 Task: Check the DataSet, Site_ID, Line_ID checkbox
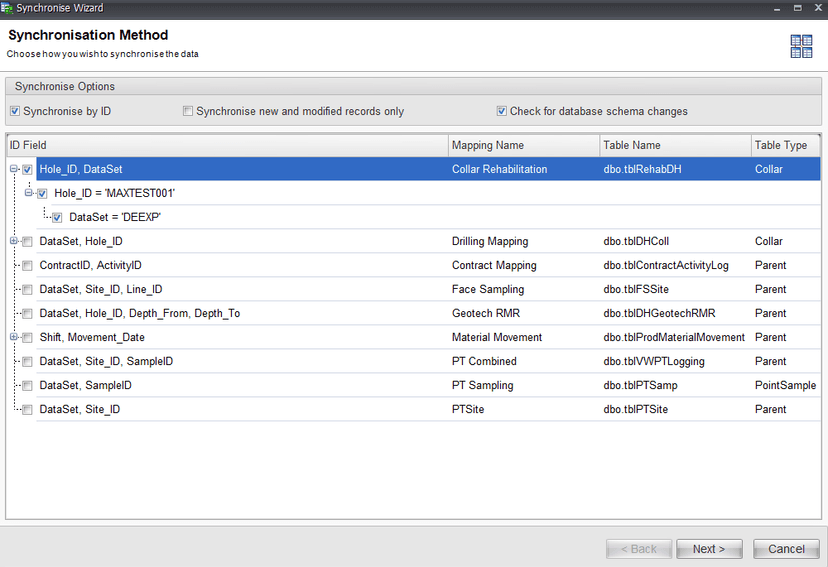[x=27, y=290]
